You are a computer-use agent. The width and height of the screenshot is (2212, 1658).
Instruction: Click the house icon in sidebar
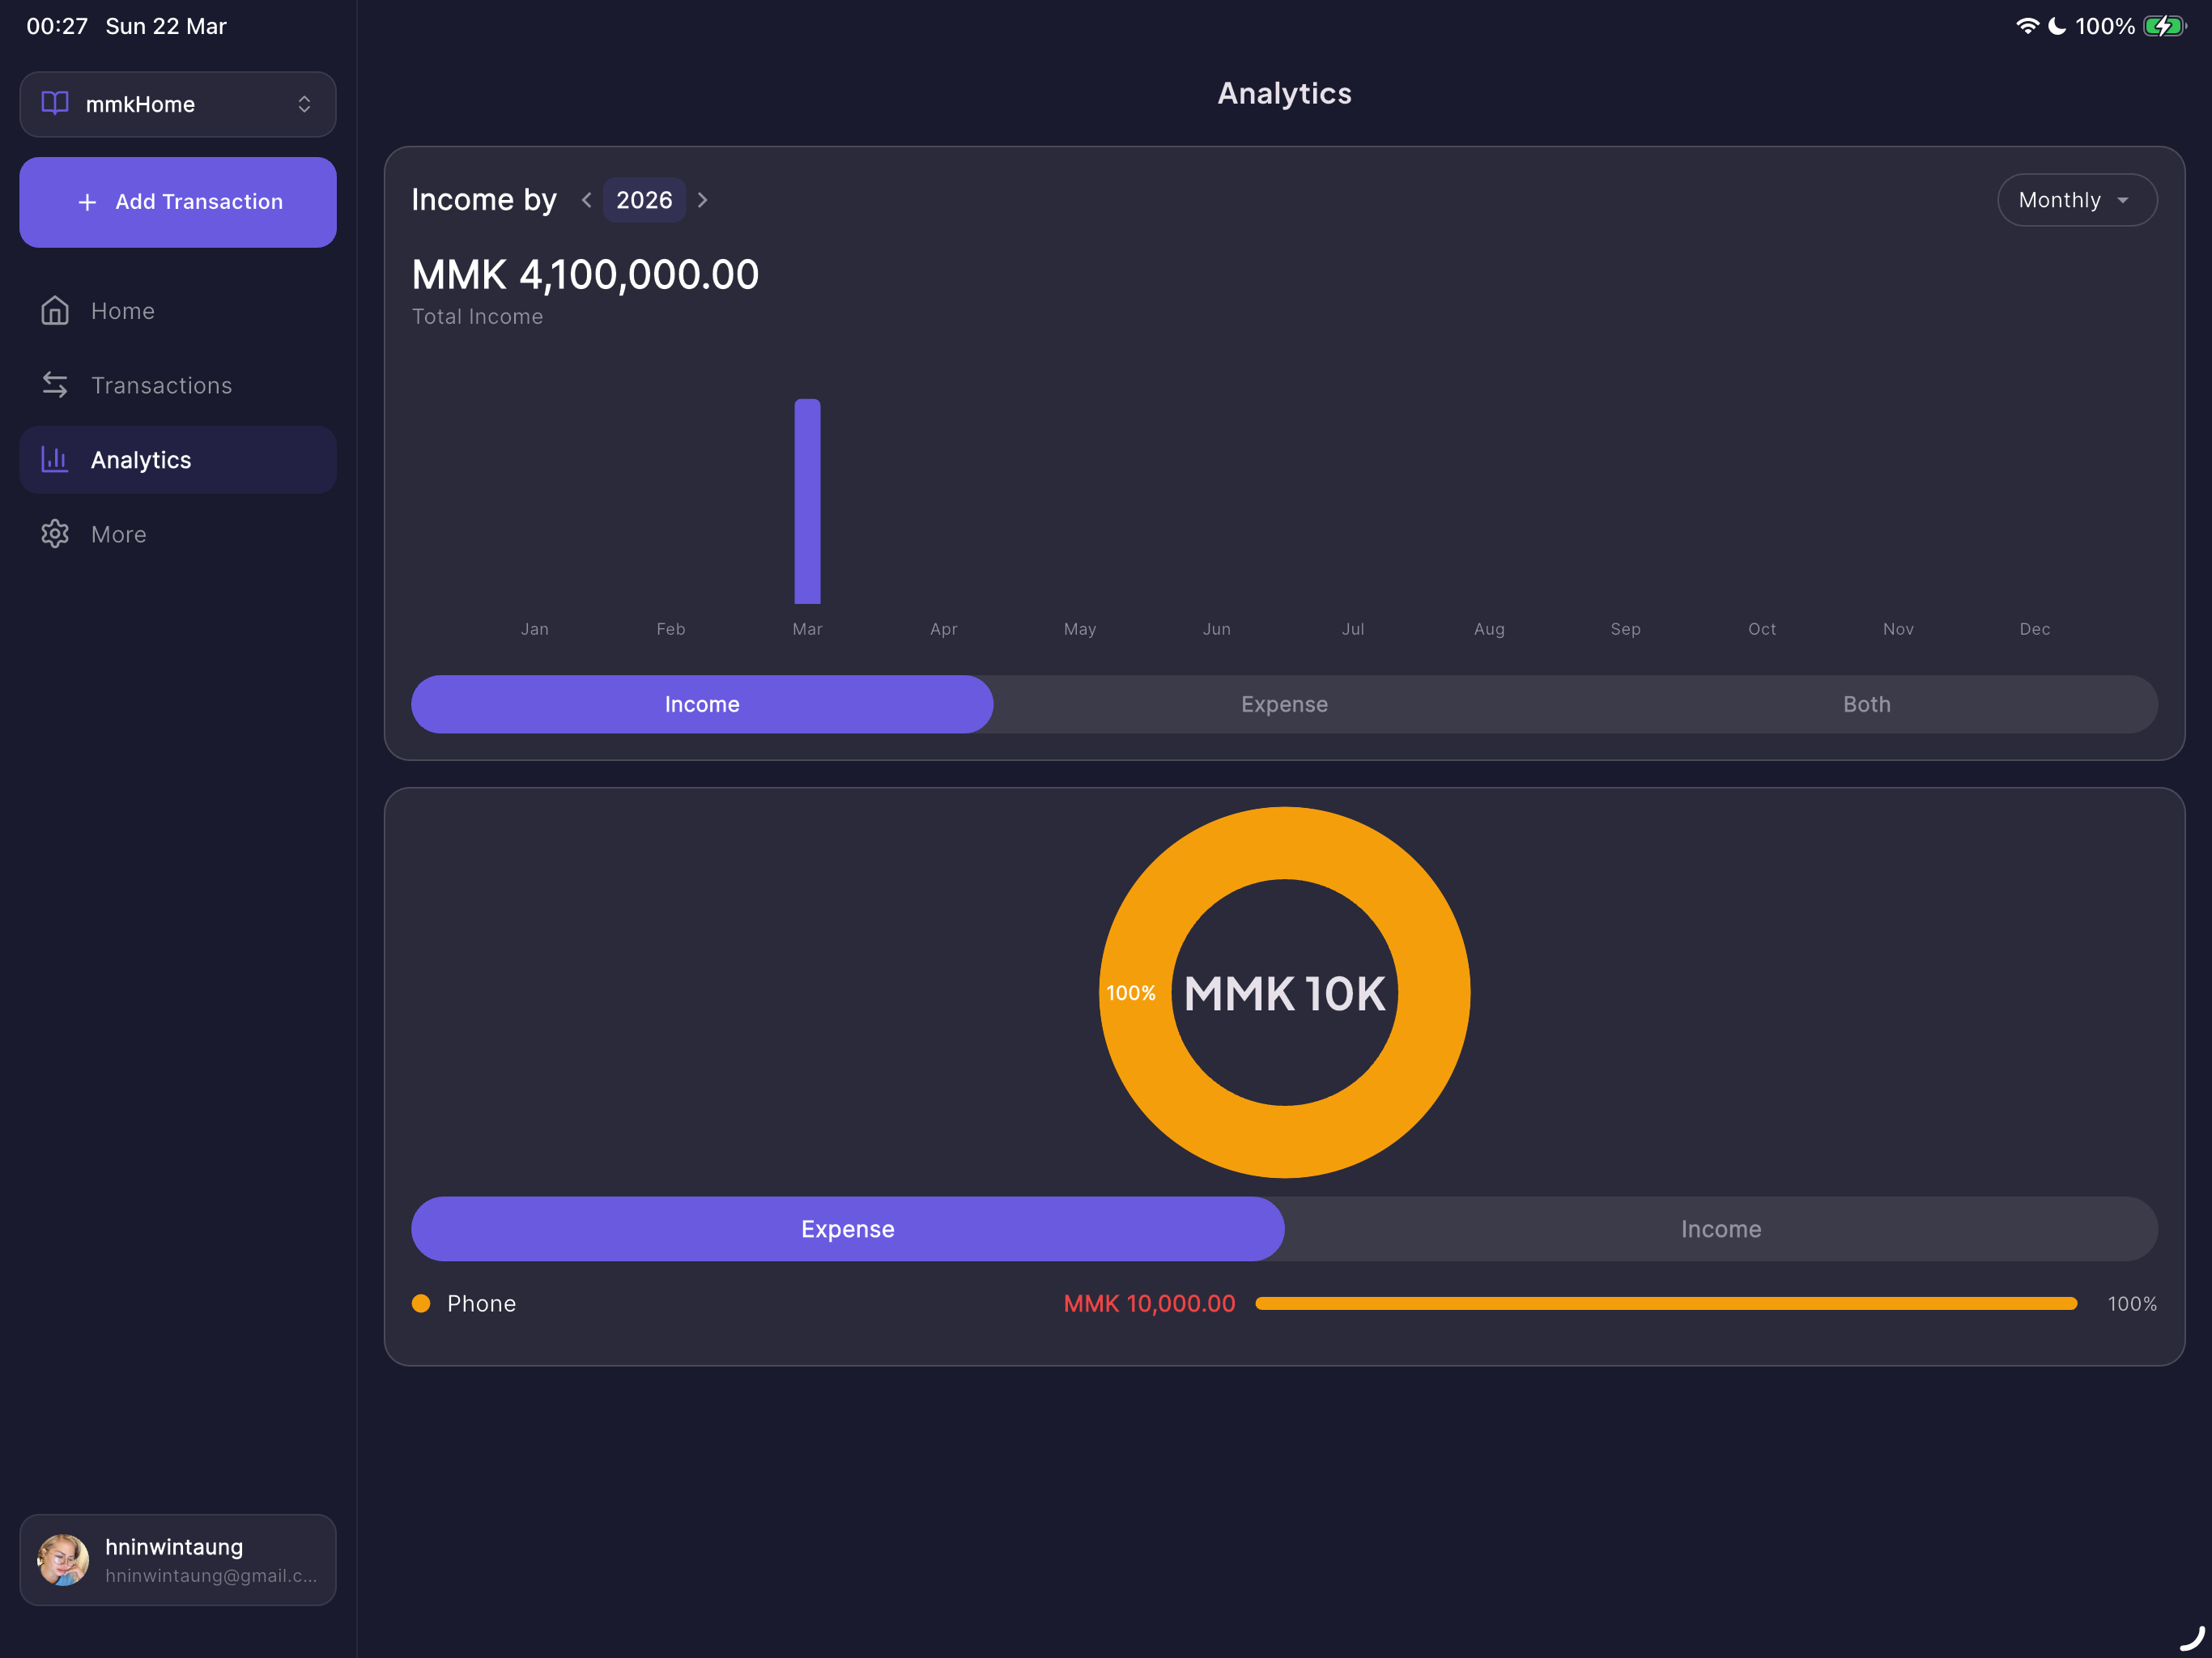click(x=55, y=311)
